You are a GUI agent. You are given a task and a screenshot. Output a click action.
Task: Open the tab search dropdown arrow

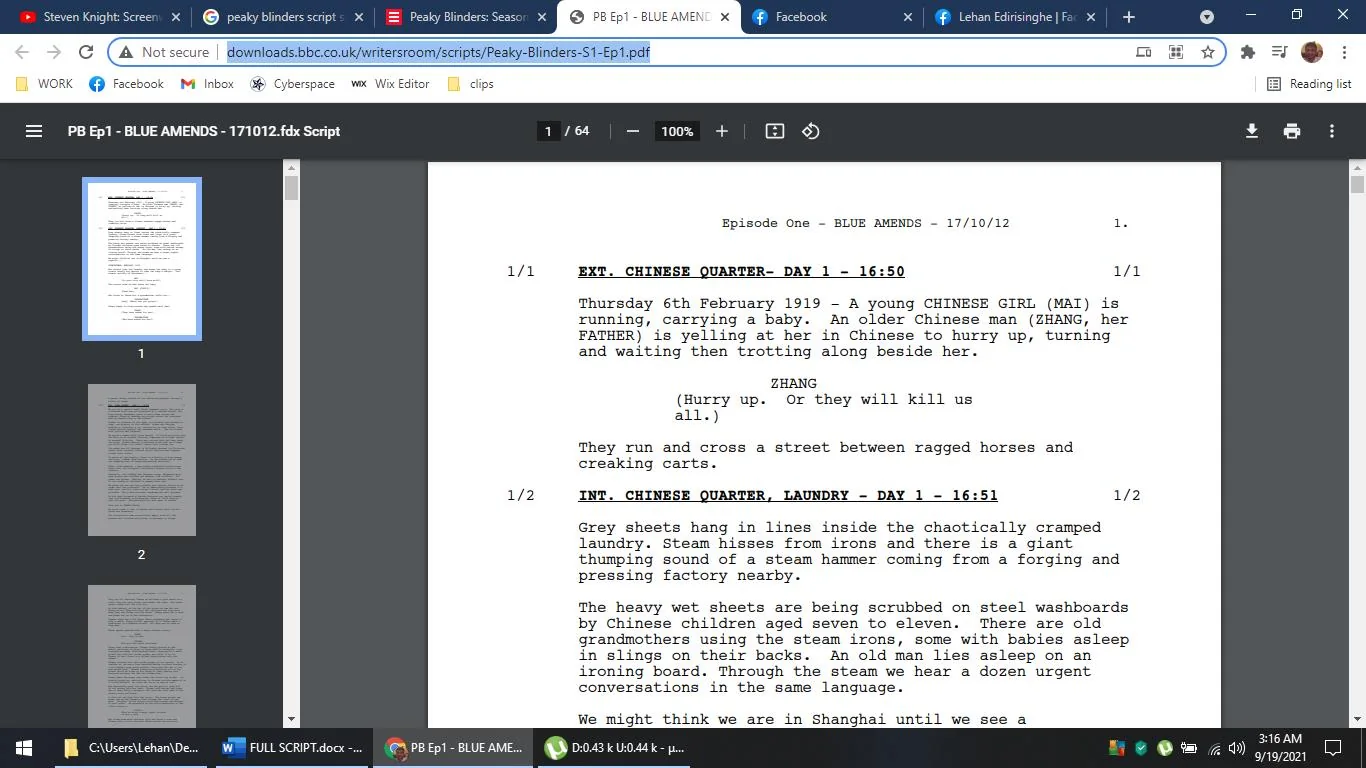1207,17
